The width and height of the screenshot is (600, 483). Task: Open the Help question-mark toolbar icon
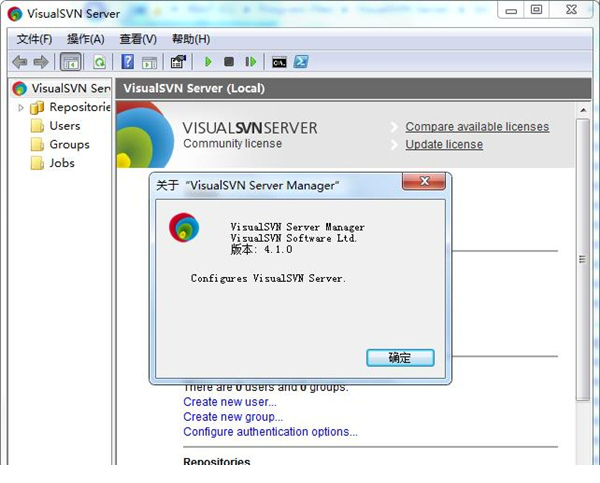127,62
